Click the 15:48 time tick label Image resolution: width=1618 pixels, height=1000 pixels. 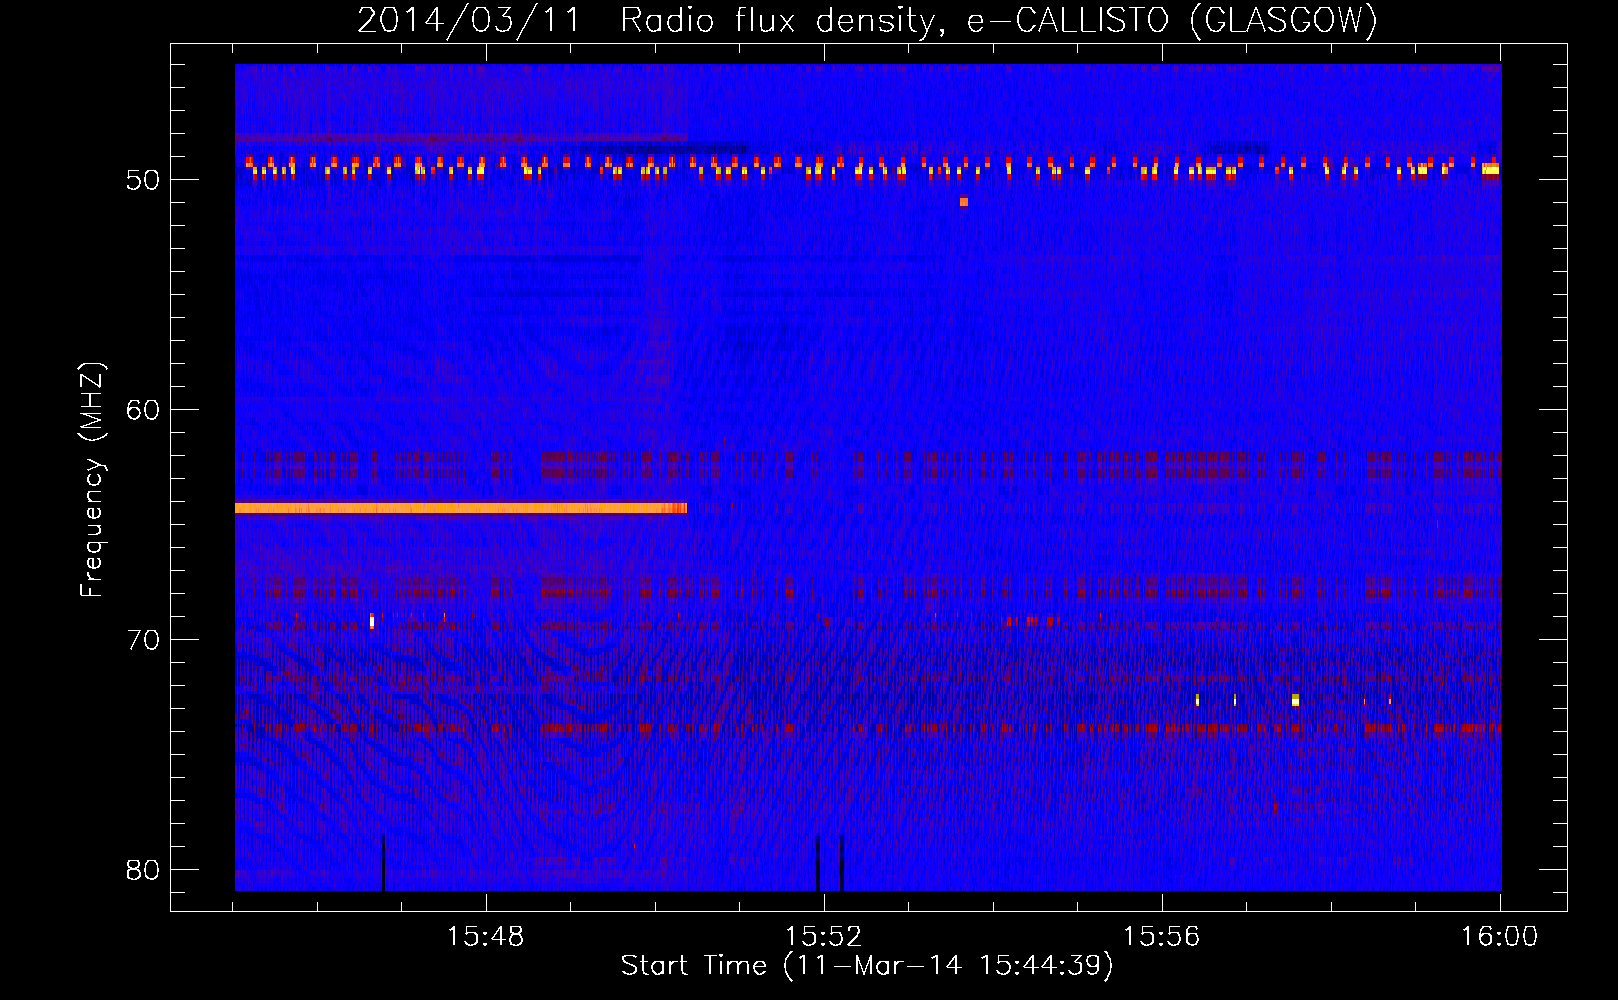click(x=485, y=936)
